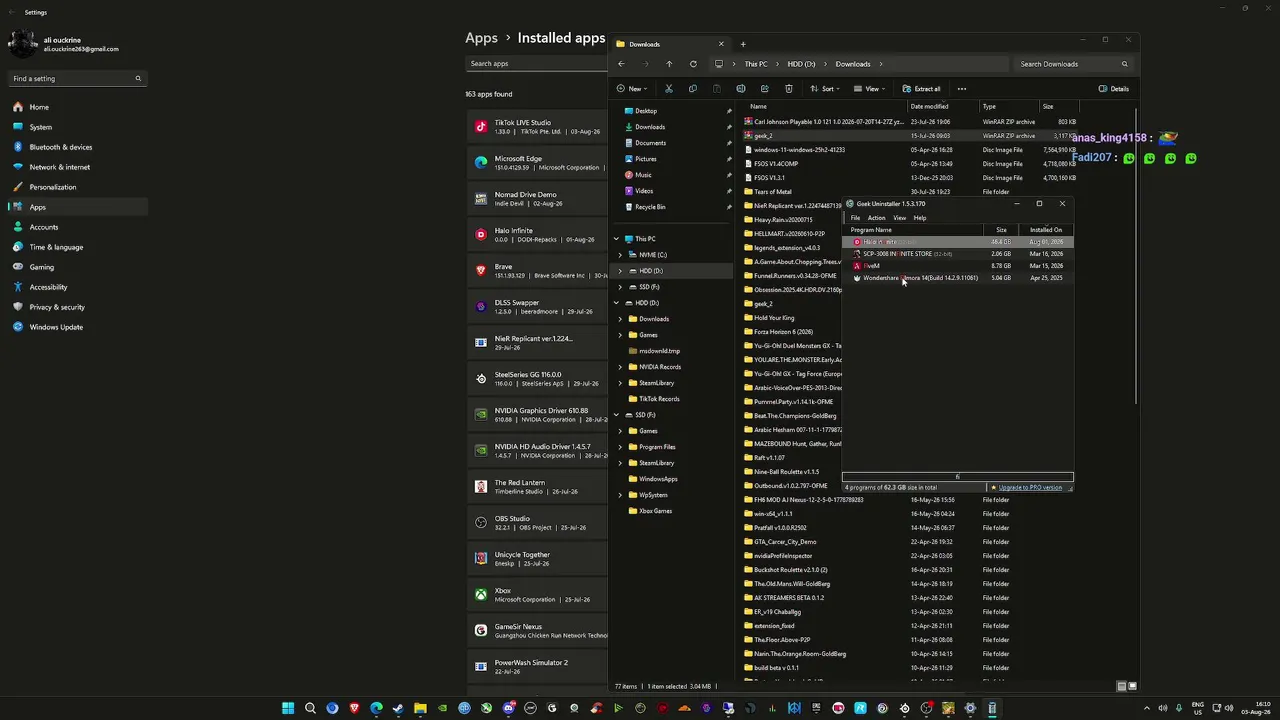Image resolution: width=1280 pixels, height=720 pixels.
Task: Click This PC in address breadcrumb
Action: (x=756, y=64)
